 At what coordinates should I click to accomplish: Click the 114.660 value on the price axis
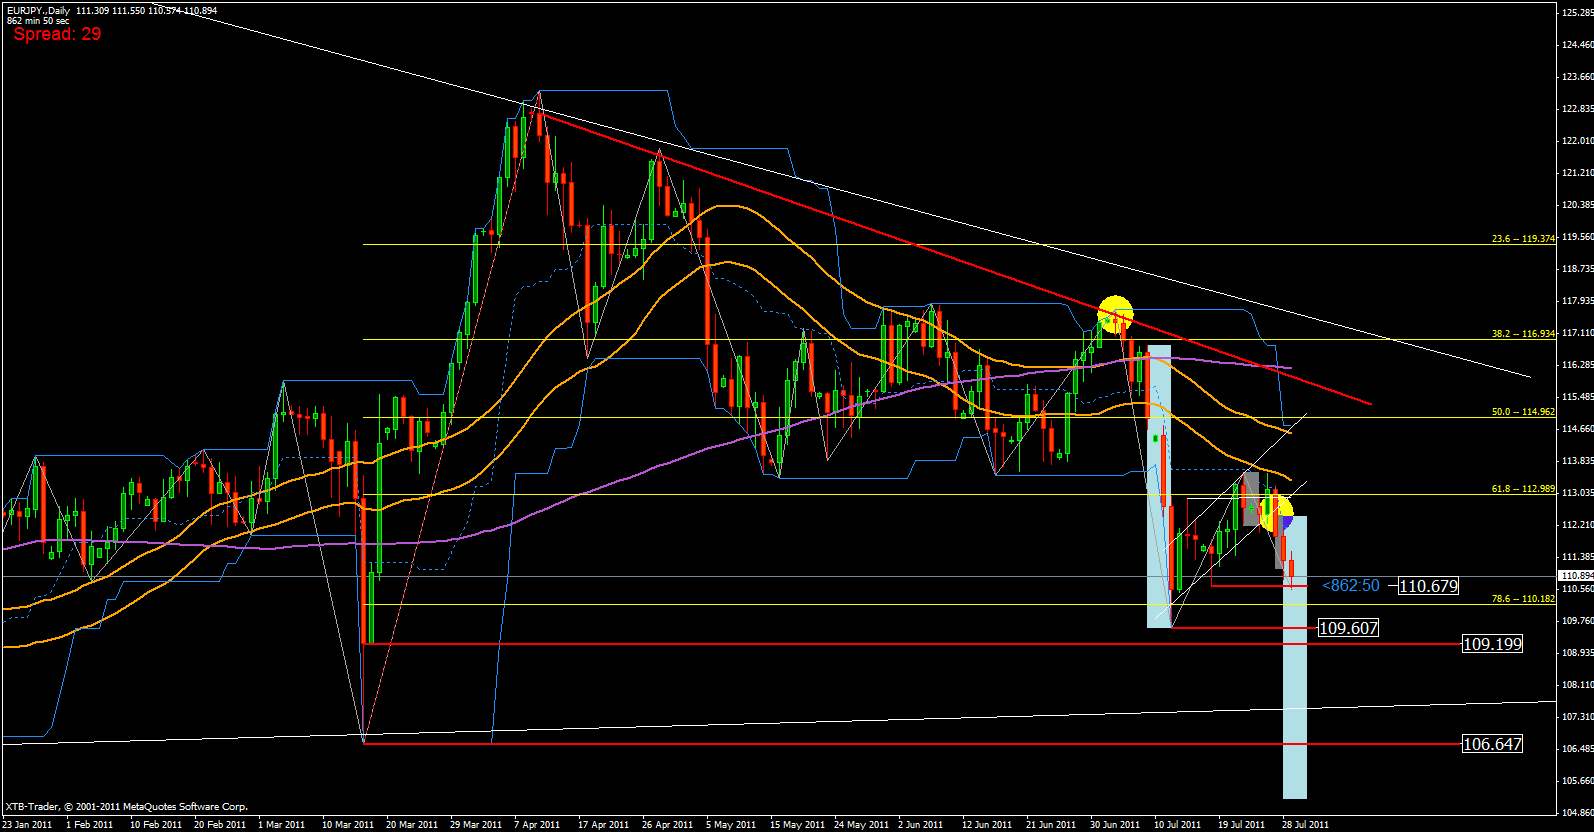point(1577,429)
